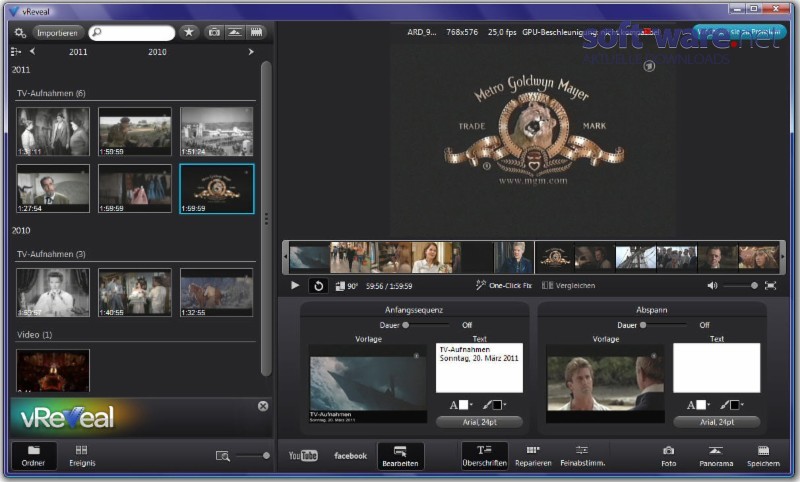
Task: Share the video to YouTube
Action: tap(303, 455)
